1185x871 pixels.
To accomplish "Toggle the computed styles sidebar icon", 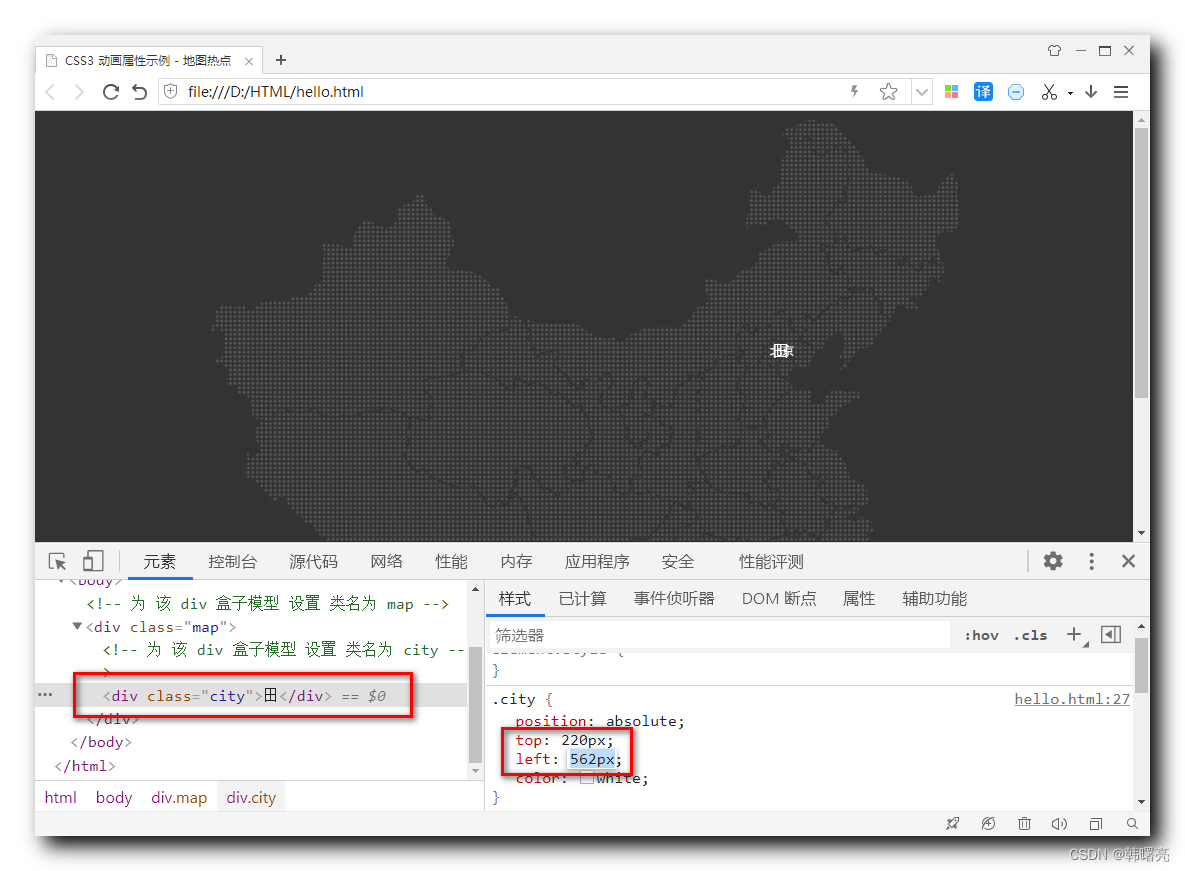I will (x=1111, y=635).
